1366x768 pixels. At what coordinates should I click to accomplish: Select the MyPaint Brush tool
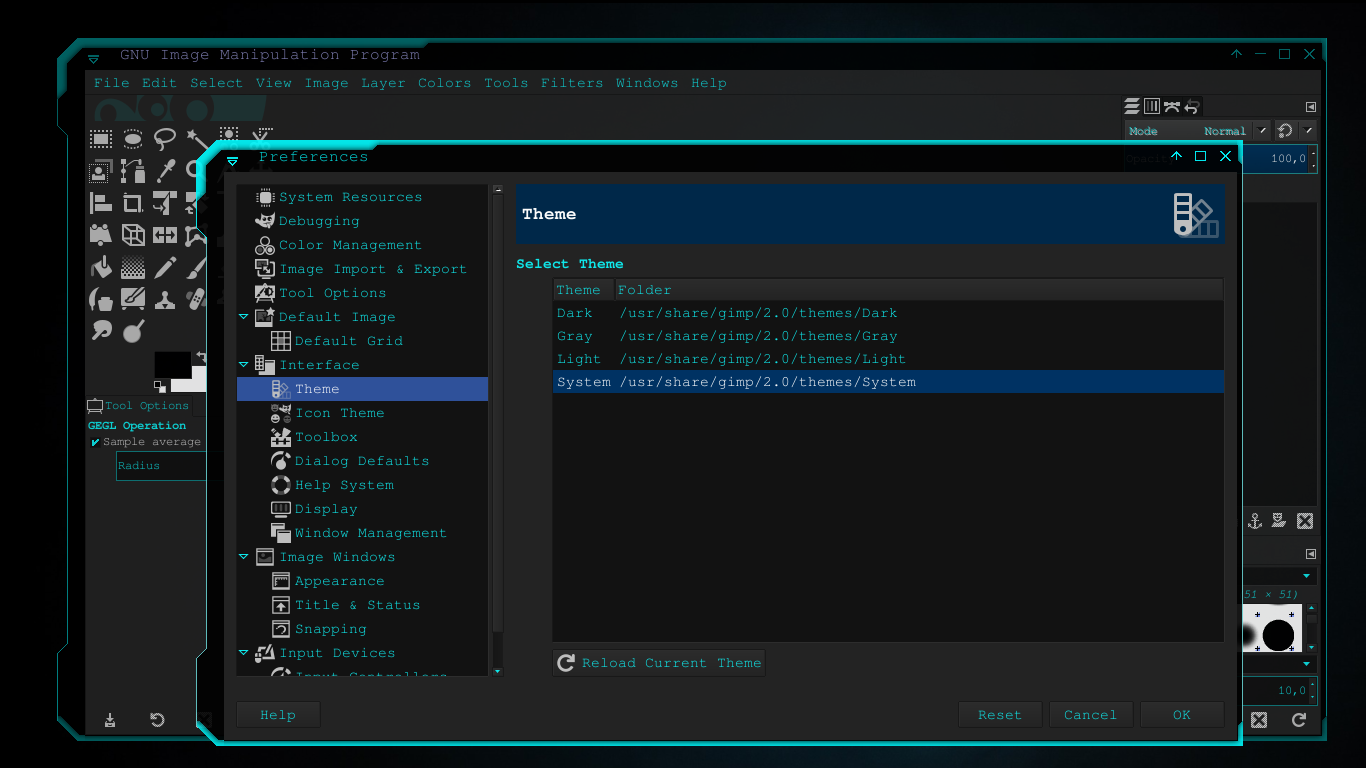(133, 299)
